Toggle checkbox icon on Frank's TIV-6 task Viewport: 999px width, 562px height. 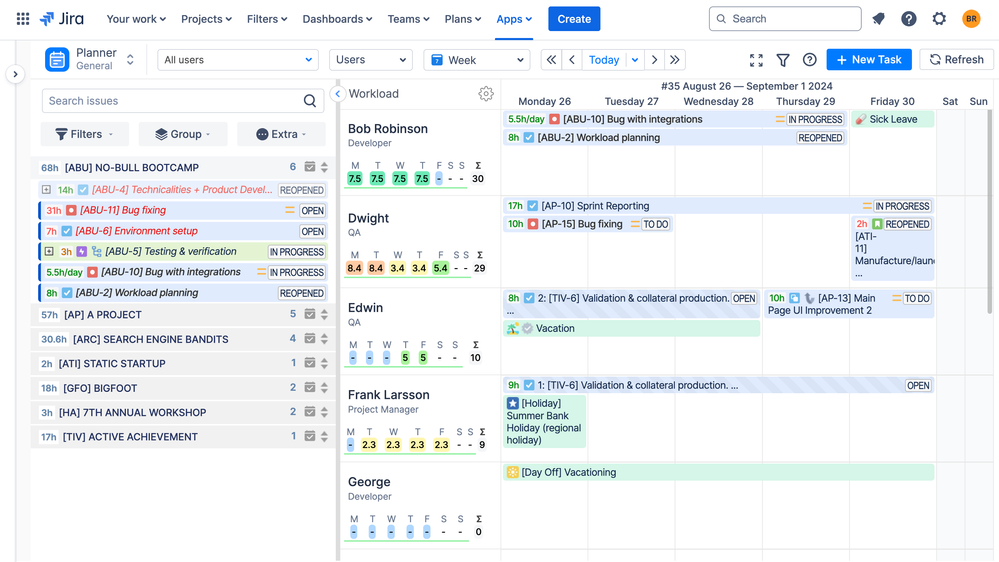(x=529, y=385)
